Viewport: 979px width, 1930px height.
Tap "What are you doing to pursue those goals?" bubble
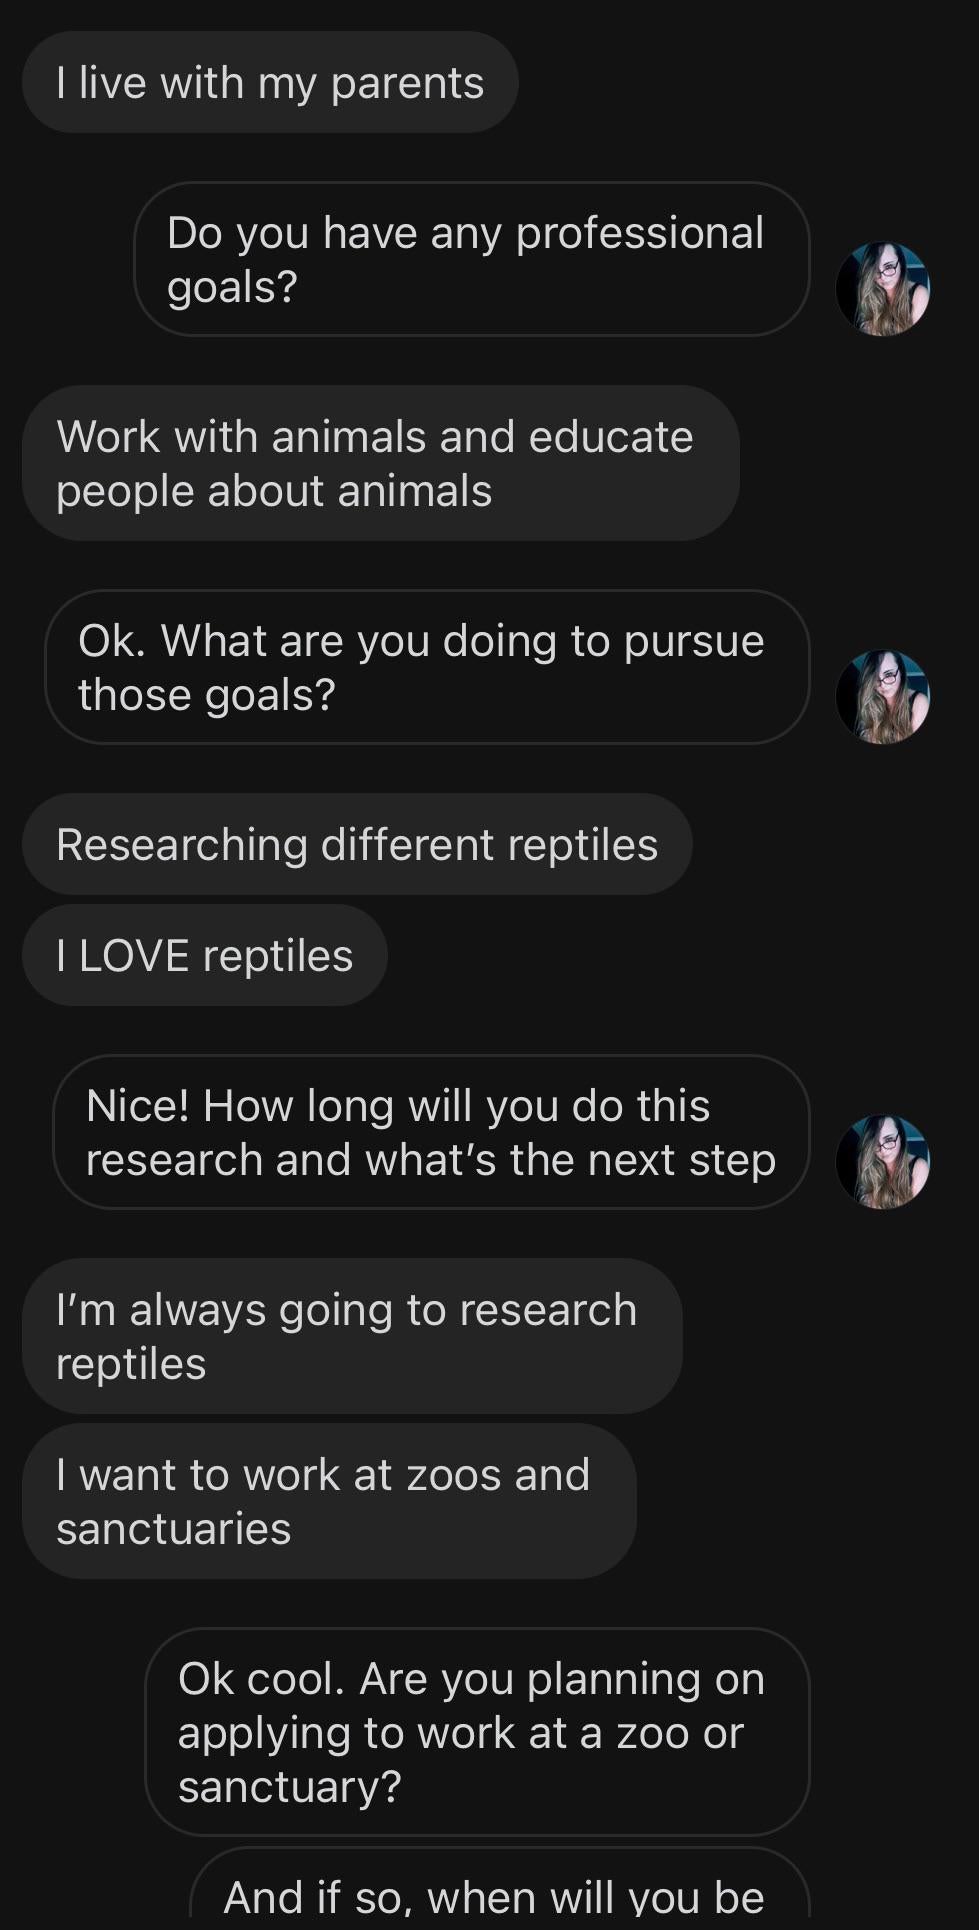[x=427, y=667]
